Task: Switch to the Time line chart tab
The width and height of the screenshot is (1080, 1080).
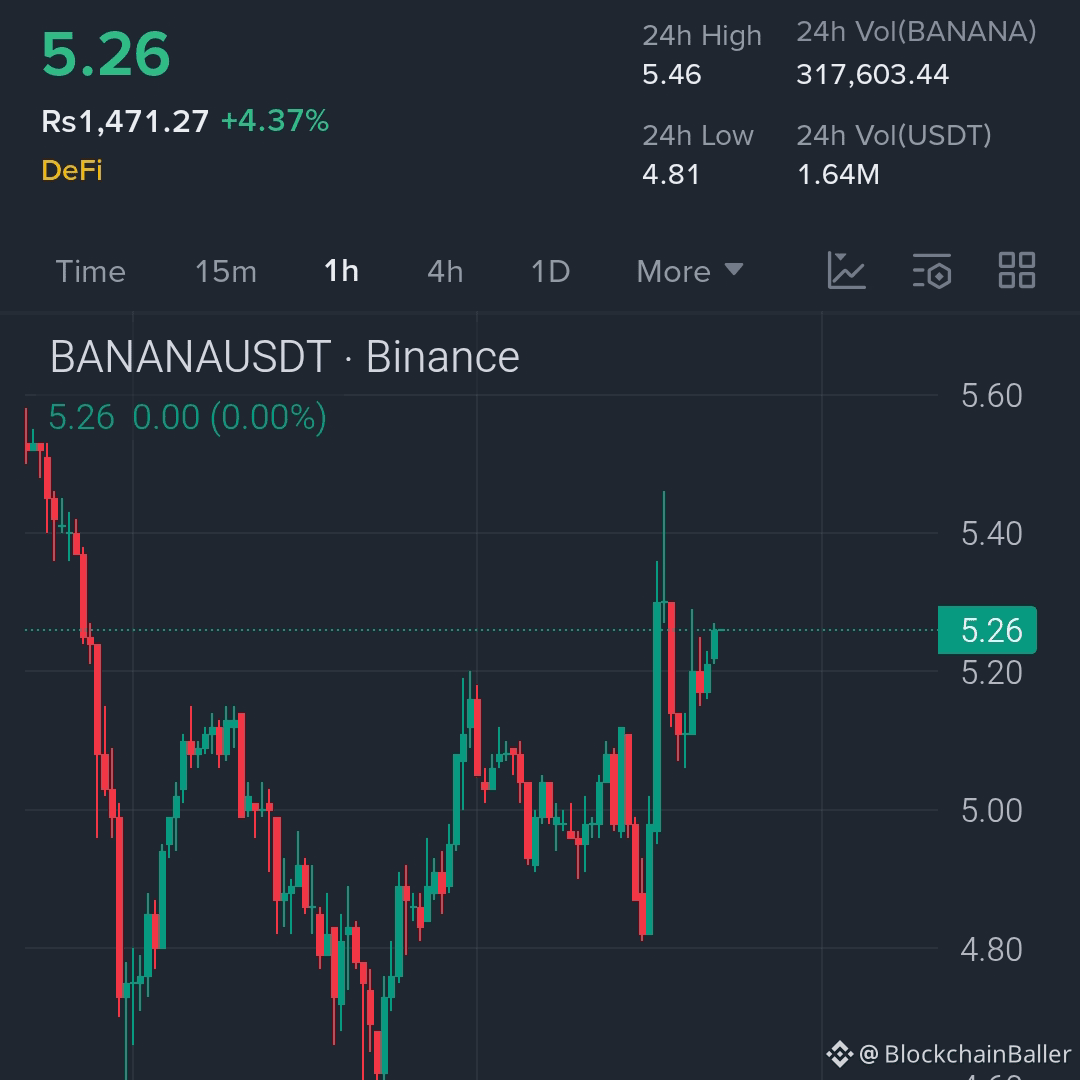Action: (x=91, y=272)
